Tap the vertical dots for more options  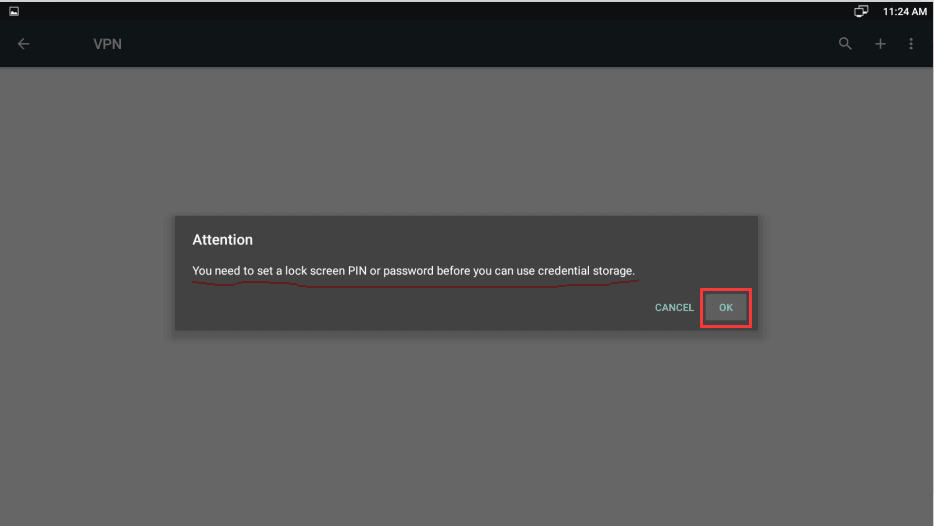click(911, 43)
